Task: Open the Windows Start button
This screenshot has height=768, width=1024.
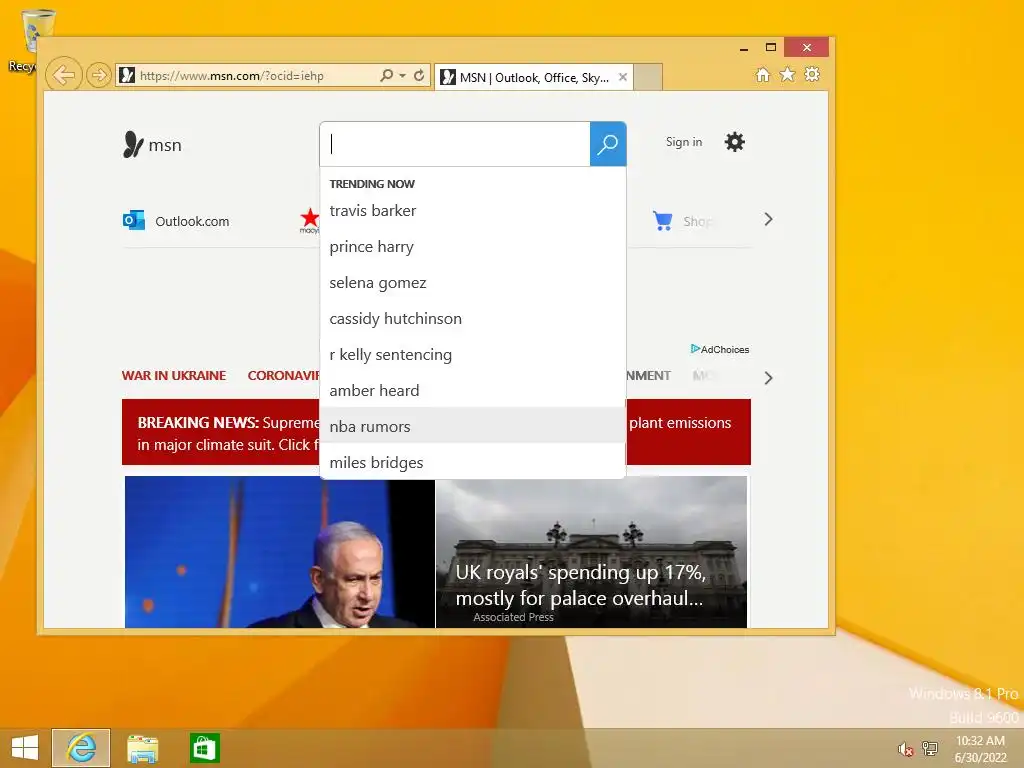Action: tap(25, 748)
